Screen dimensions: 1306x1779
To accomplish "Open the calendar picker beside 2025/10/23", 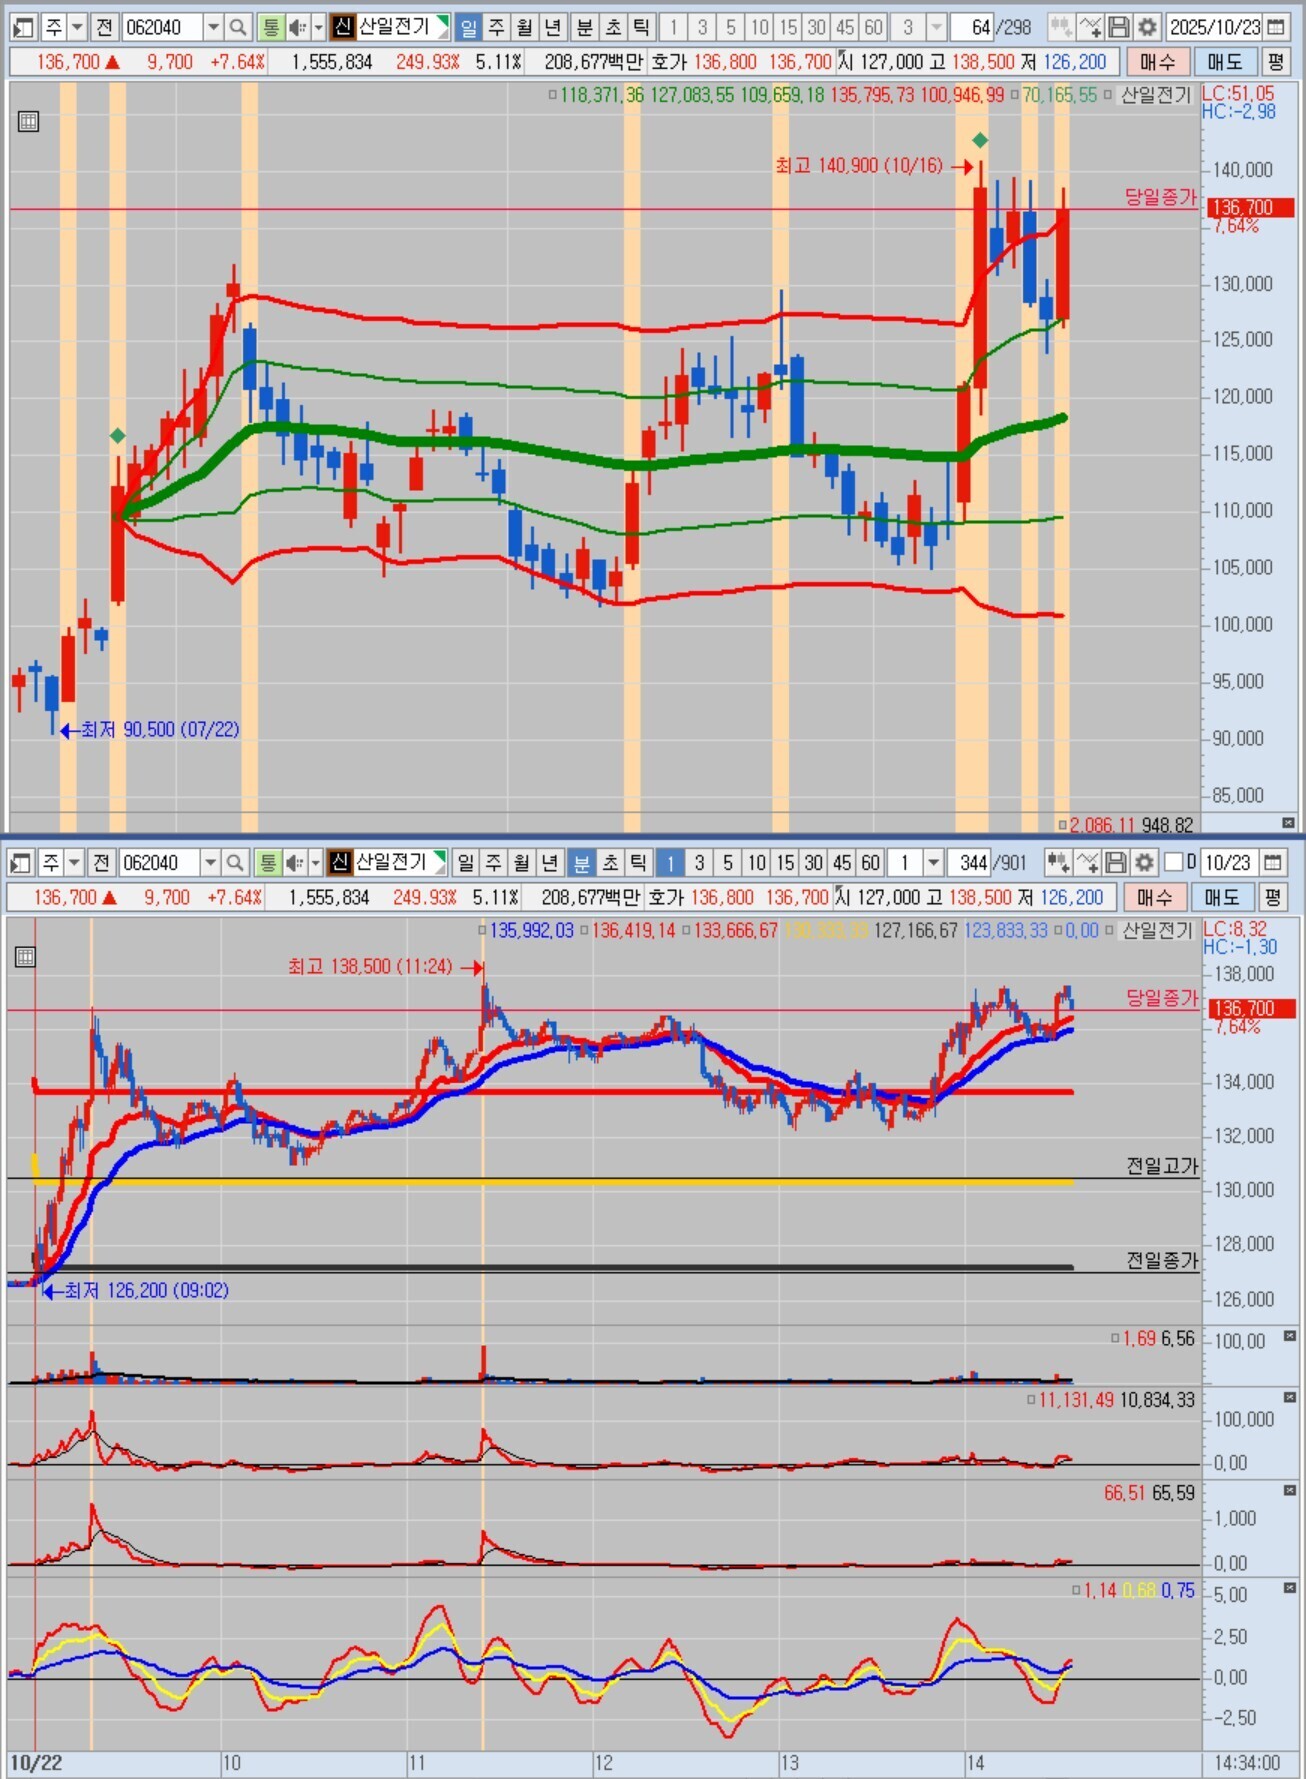I will tap(1275, 27).
